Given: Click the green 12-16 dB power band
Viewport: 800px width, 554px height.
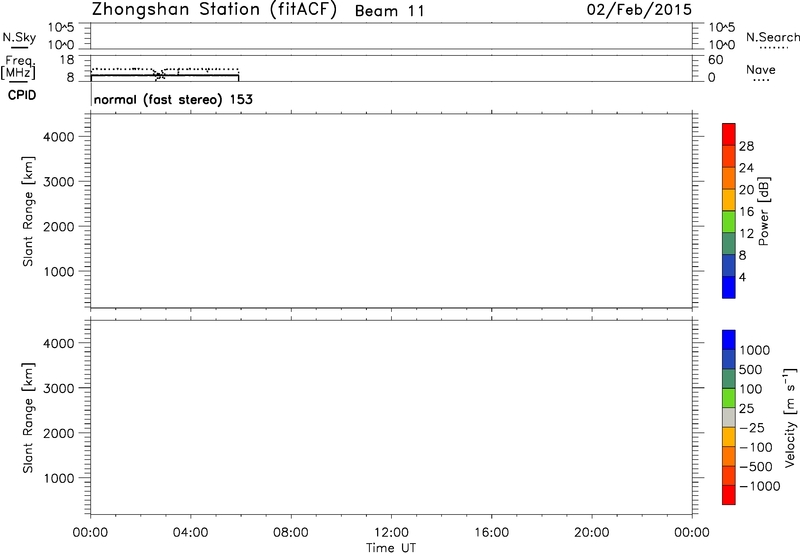Looking at the screenshot, I should click(x=729, y=221).
